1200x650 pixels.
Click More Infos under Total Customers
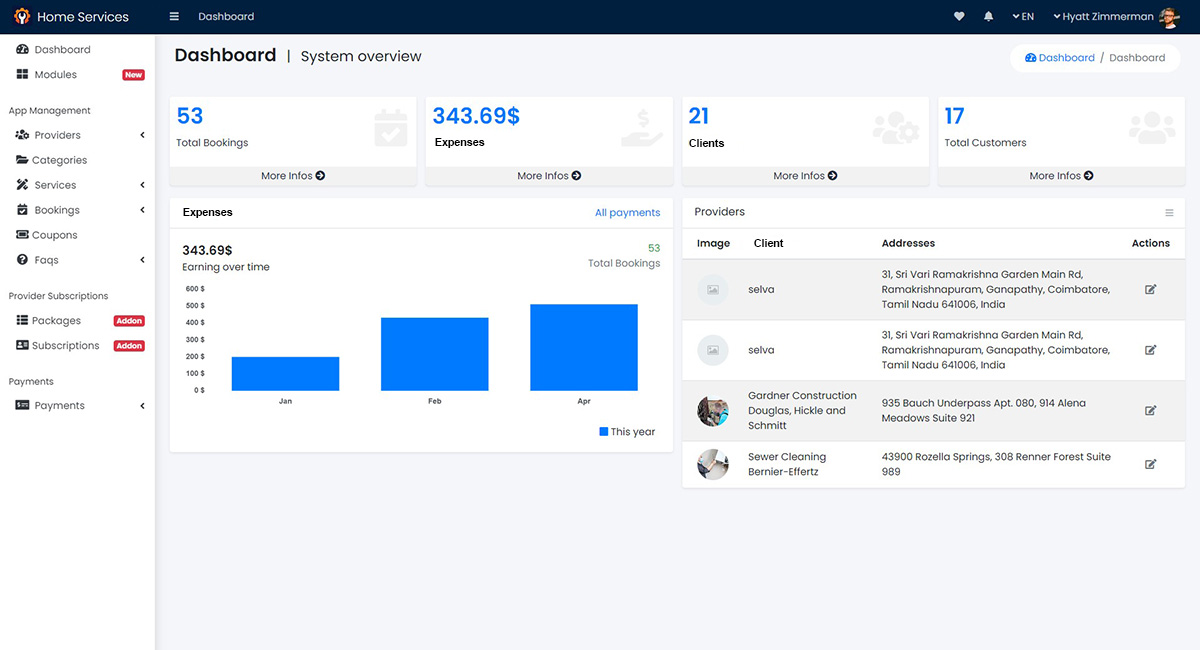[1061, 176]
